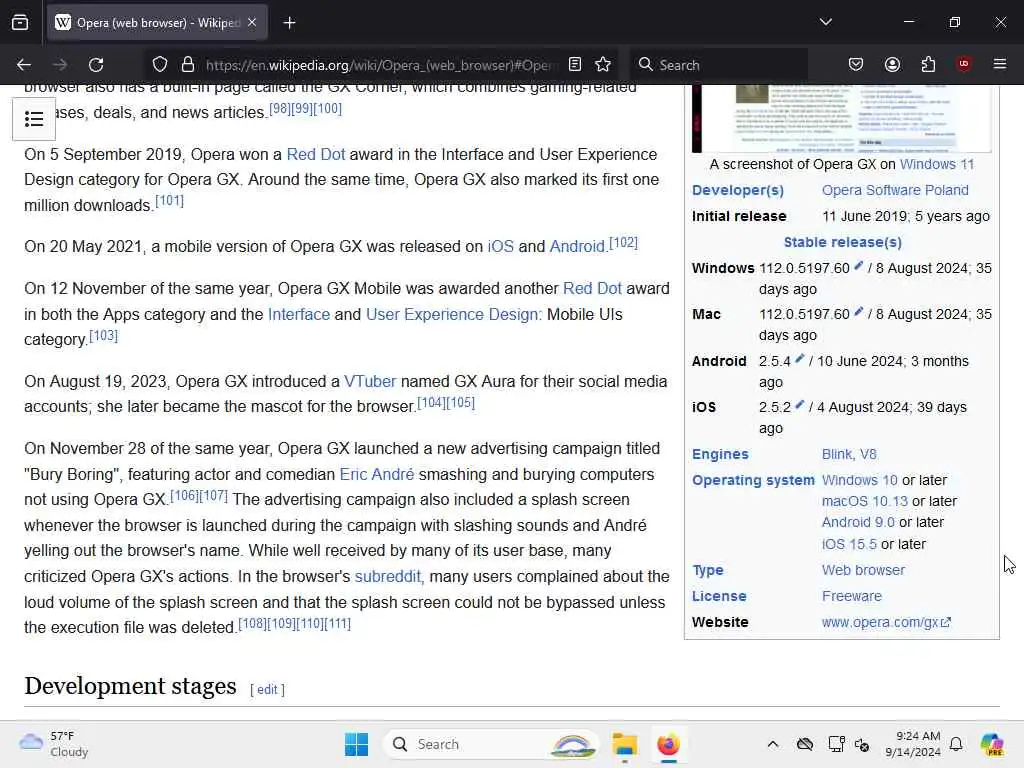Open Android 9.0 link

[x=858, y=522]
